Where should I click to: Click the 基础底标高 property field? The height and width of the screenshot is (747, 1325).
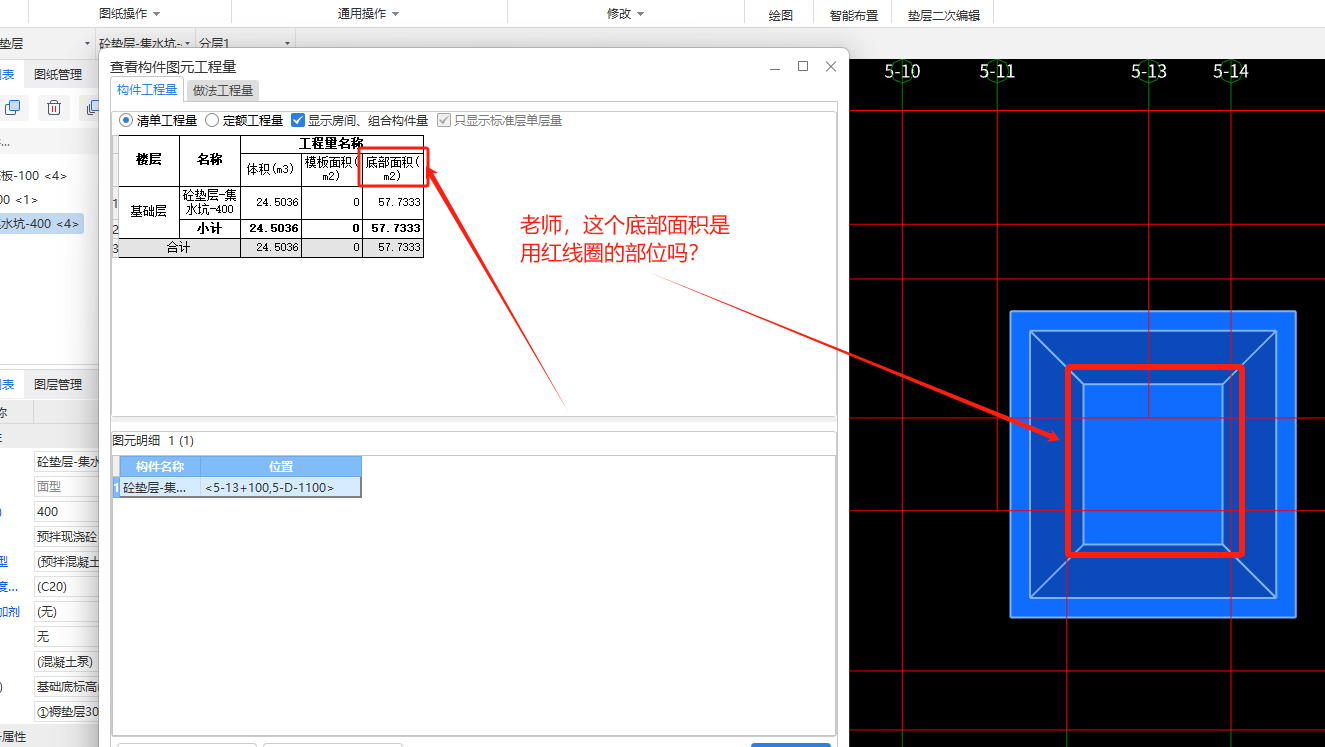pos(66,686)
